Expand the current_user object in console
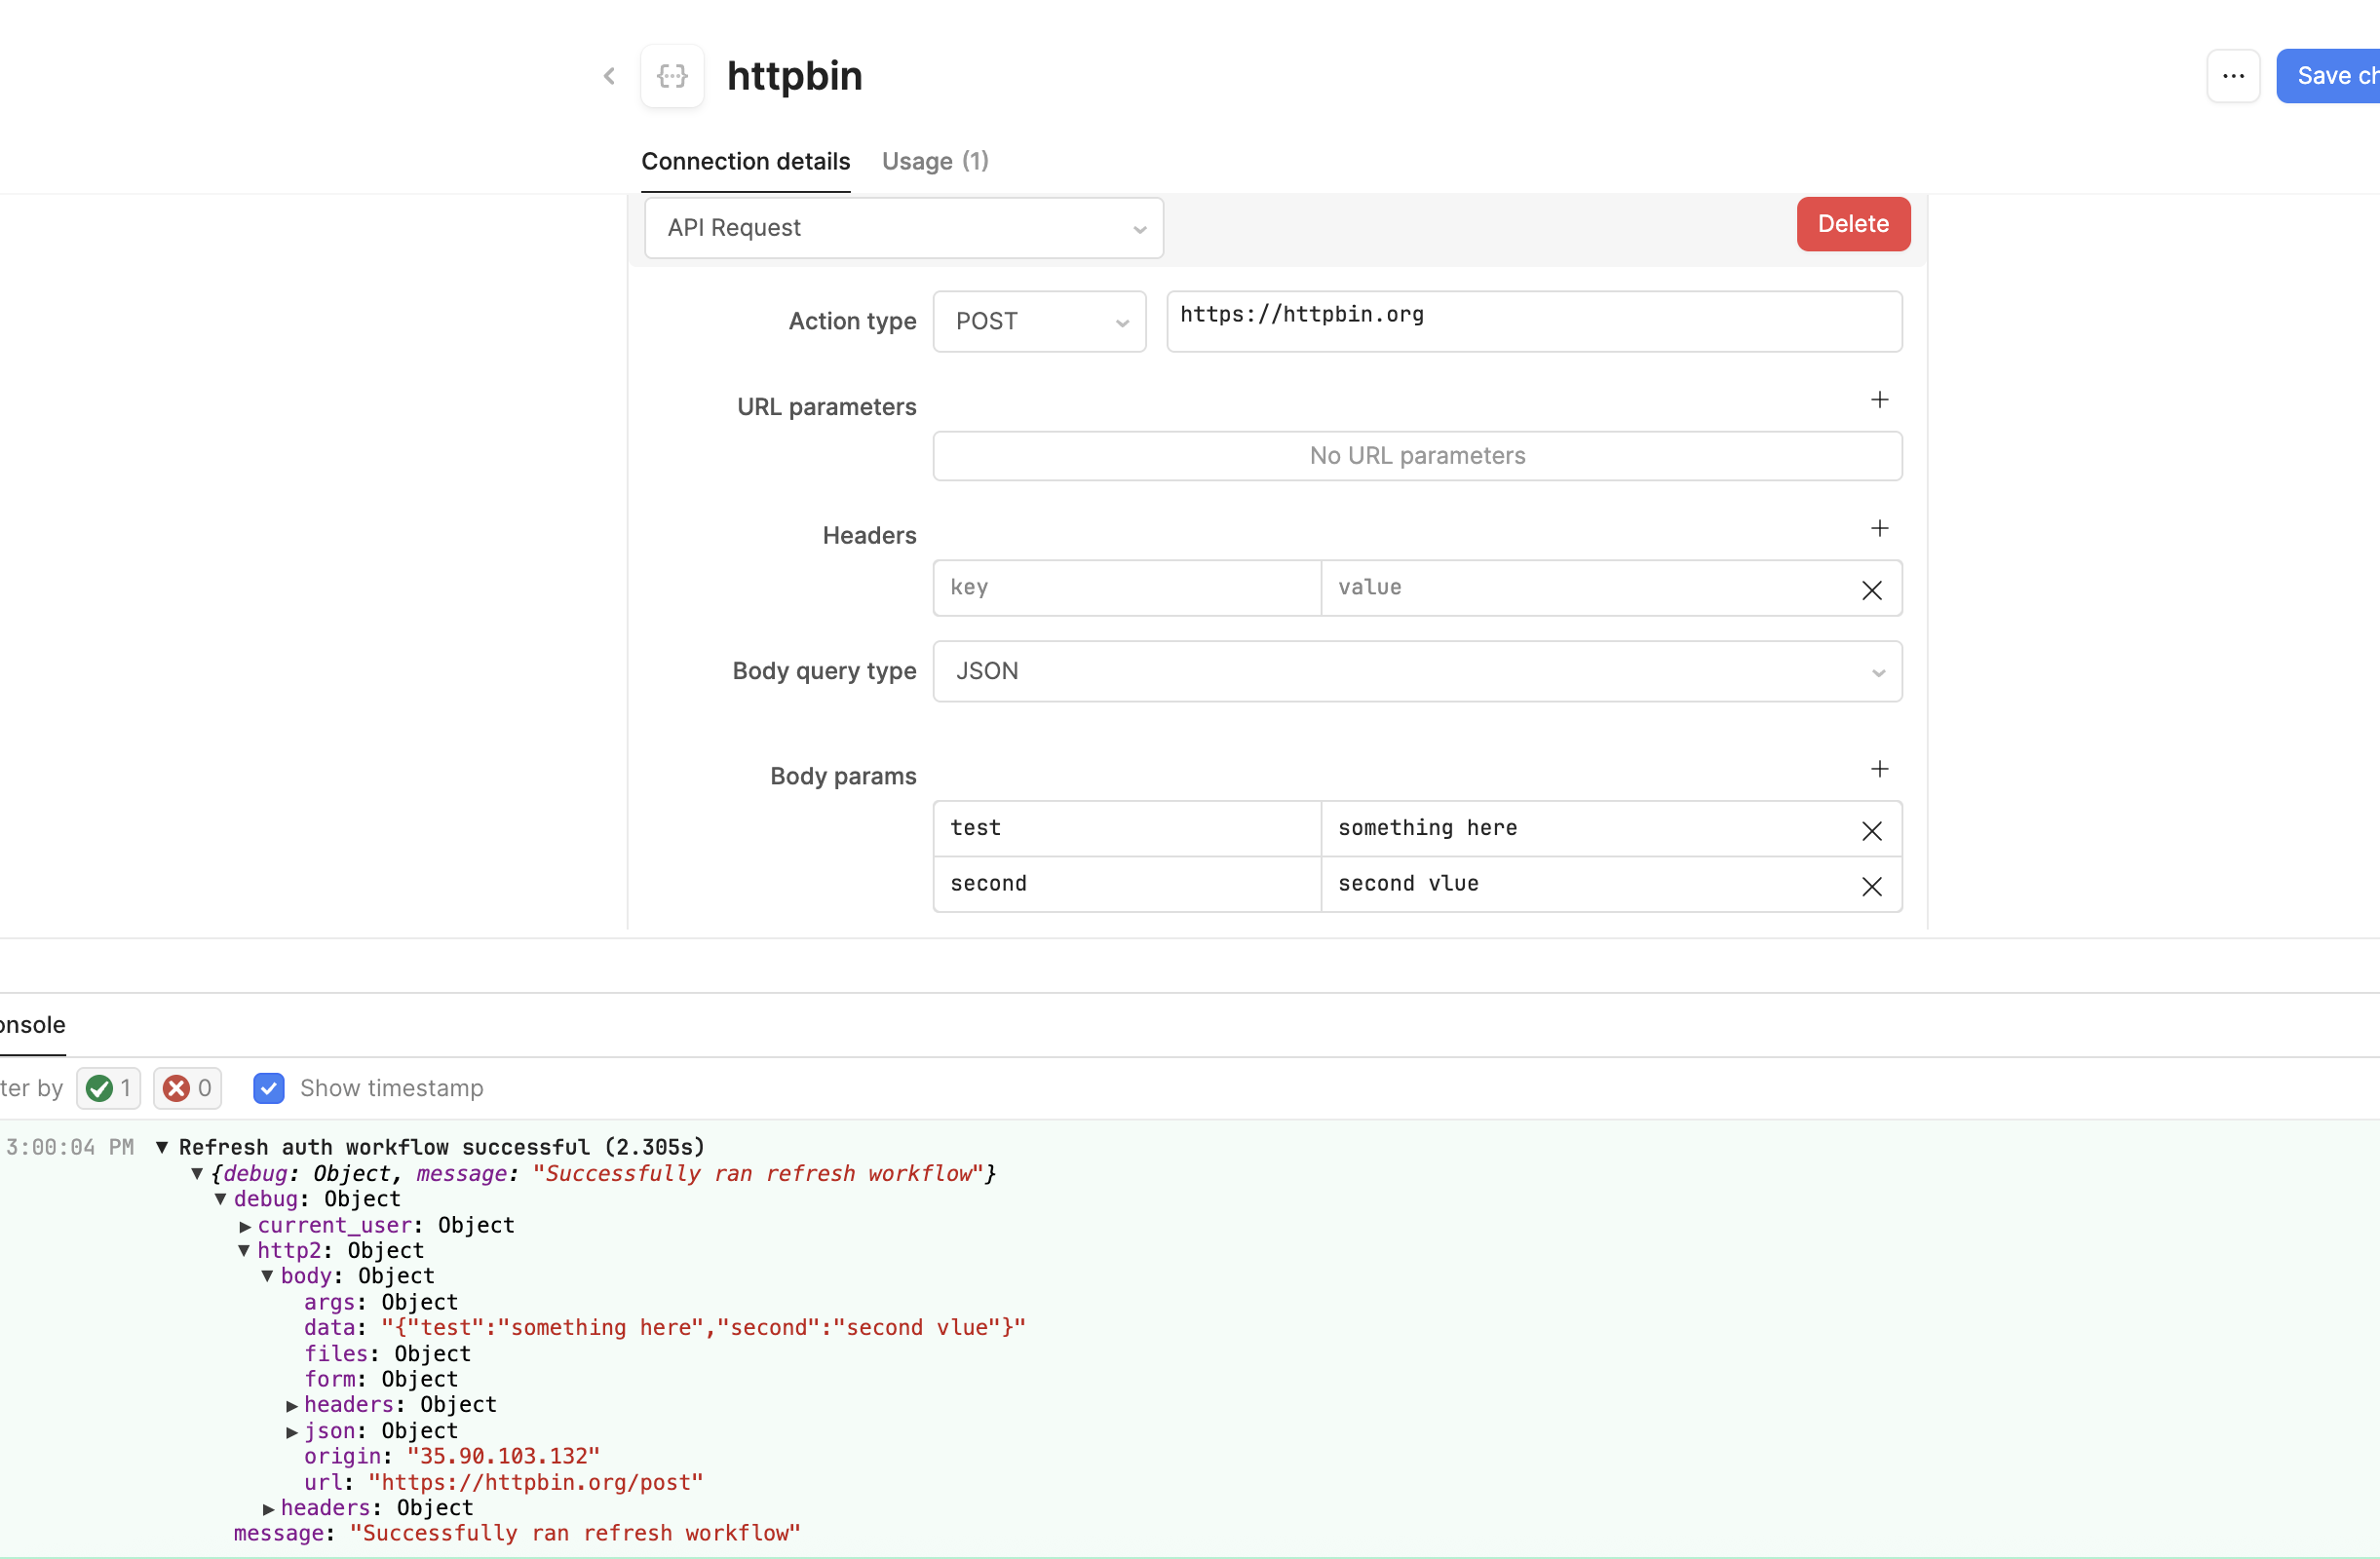Viewport: 2380px width, 1559px height. [245, 1226]
